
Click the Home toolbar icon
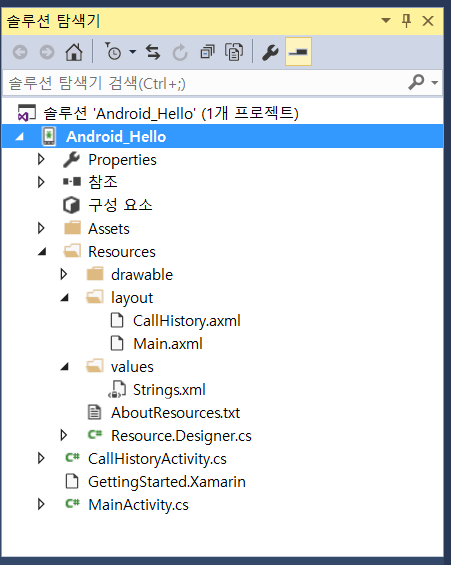74,52
